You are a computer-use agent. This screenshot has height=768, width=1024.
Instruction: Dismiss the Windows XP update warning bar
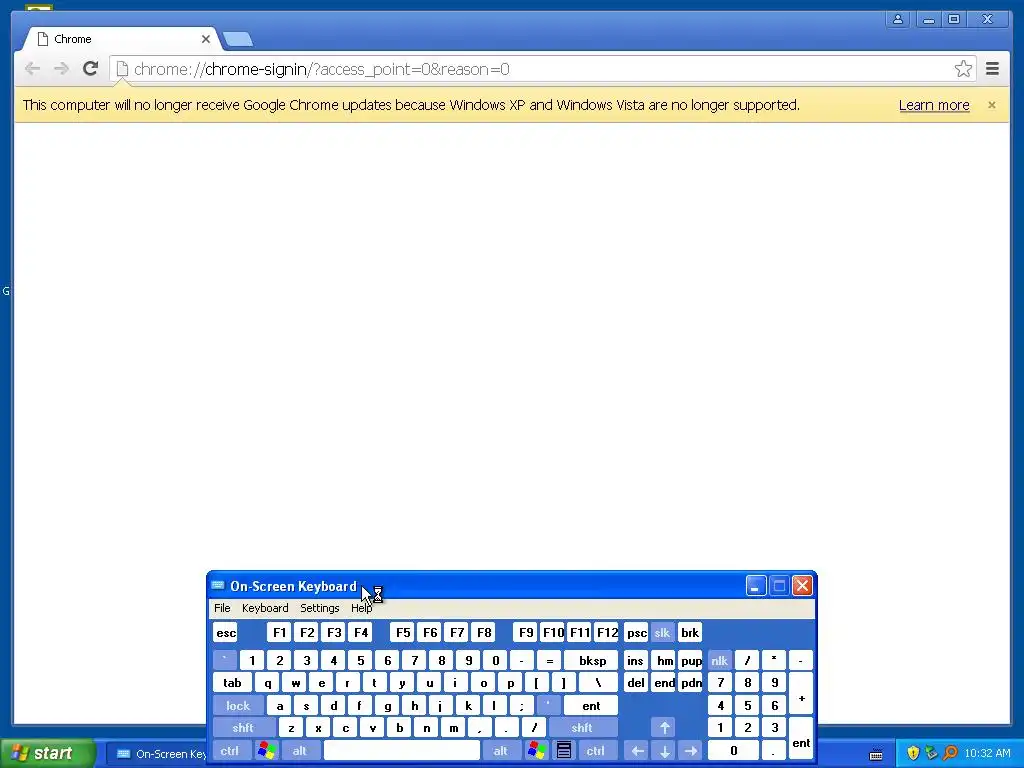(991, 105)
